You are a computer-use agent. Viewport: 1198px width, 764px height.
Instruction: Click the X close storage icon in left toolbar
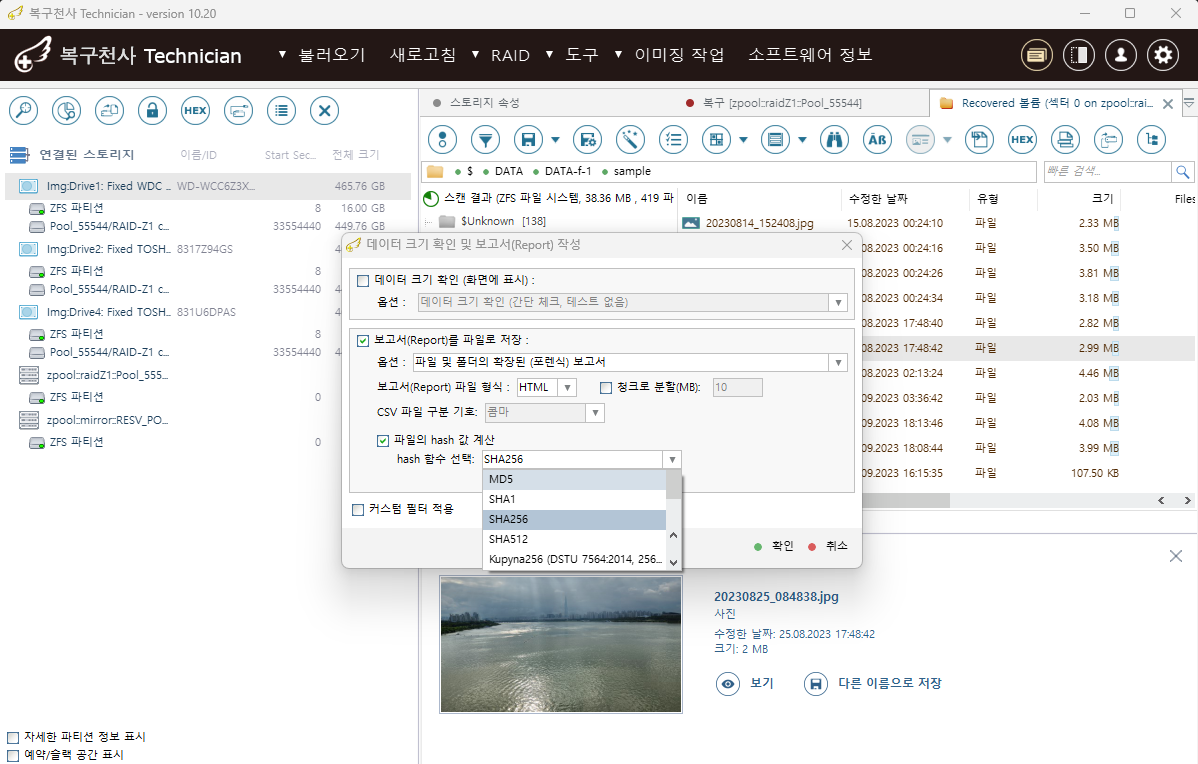point(325,111)
